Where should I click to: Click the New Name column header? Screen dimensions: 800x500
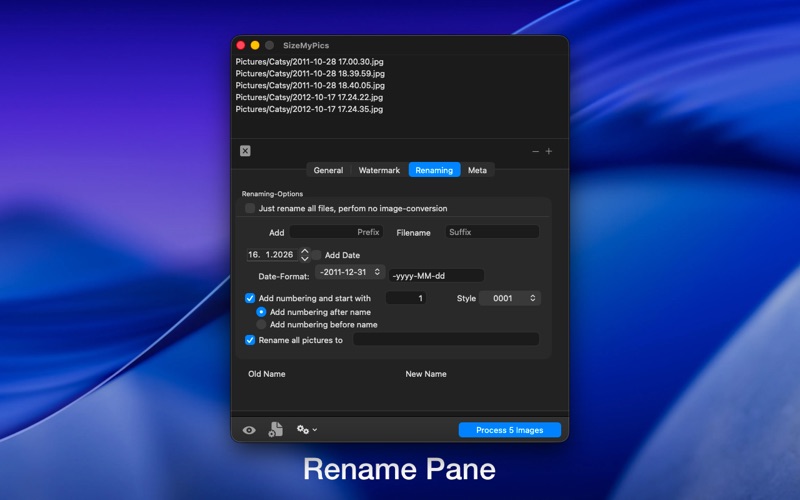pyautogui.click(x=426, y=374)
